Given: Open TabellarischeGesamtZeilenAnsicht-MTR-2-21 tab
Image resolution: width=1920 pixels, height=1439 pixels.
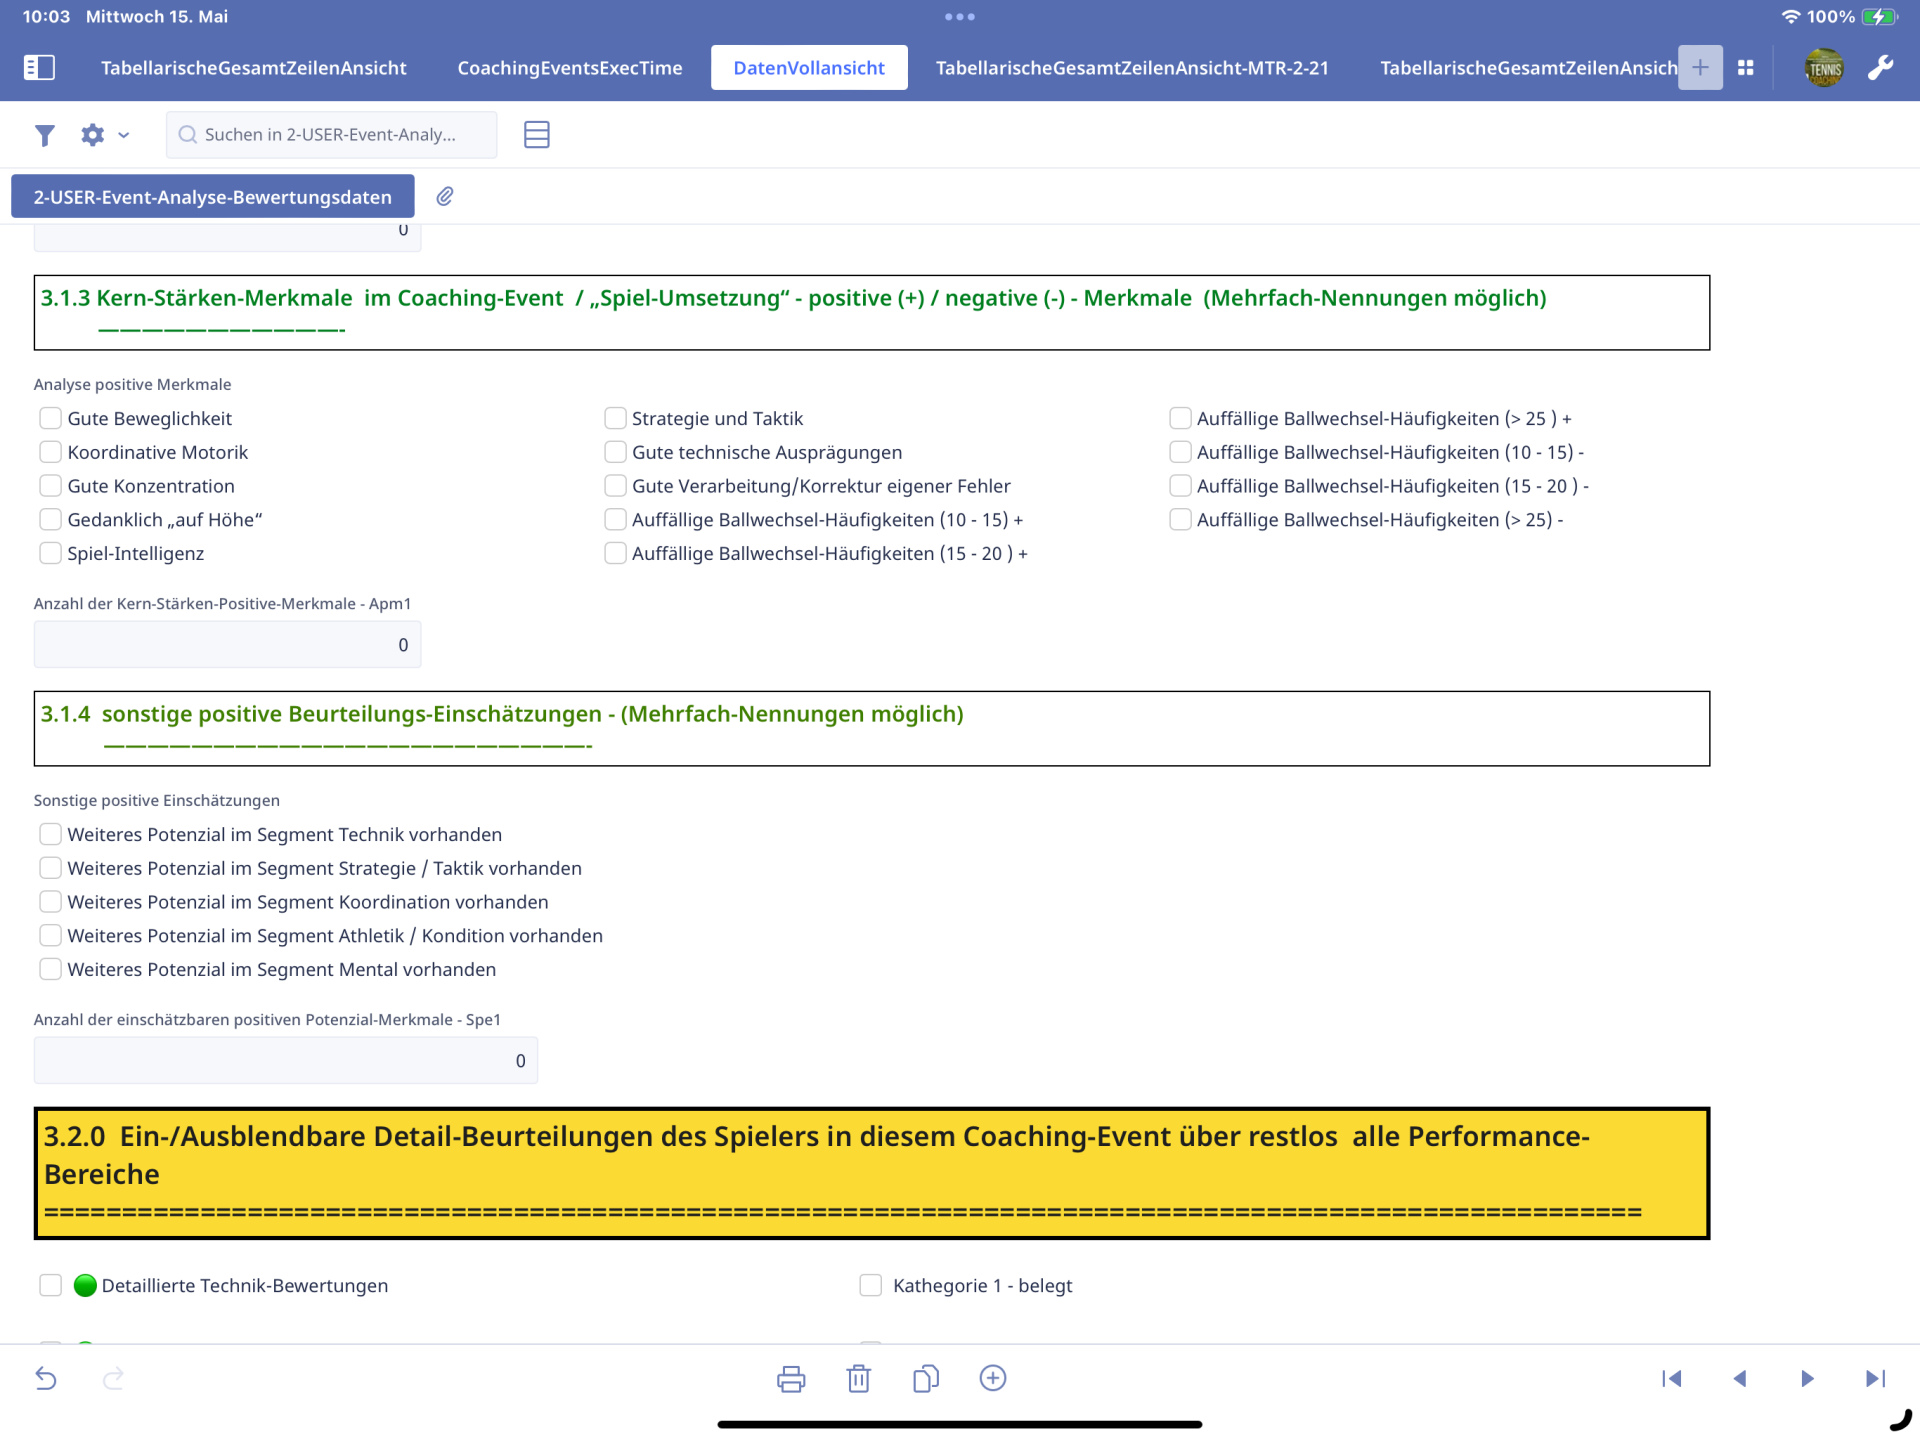Looking at the screenshot, I should coord(1132,68).
